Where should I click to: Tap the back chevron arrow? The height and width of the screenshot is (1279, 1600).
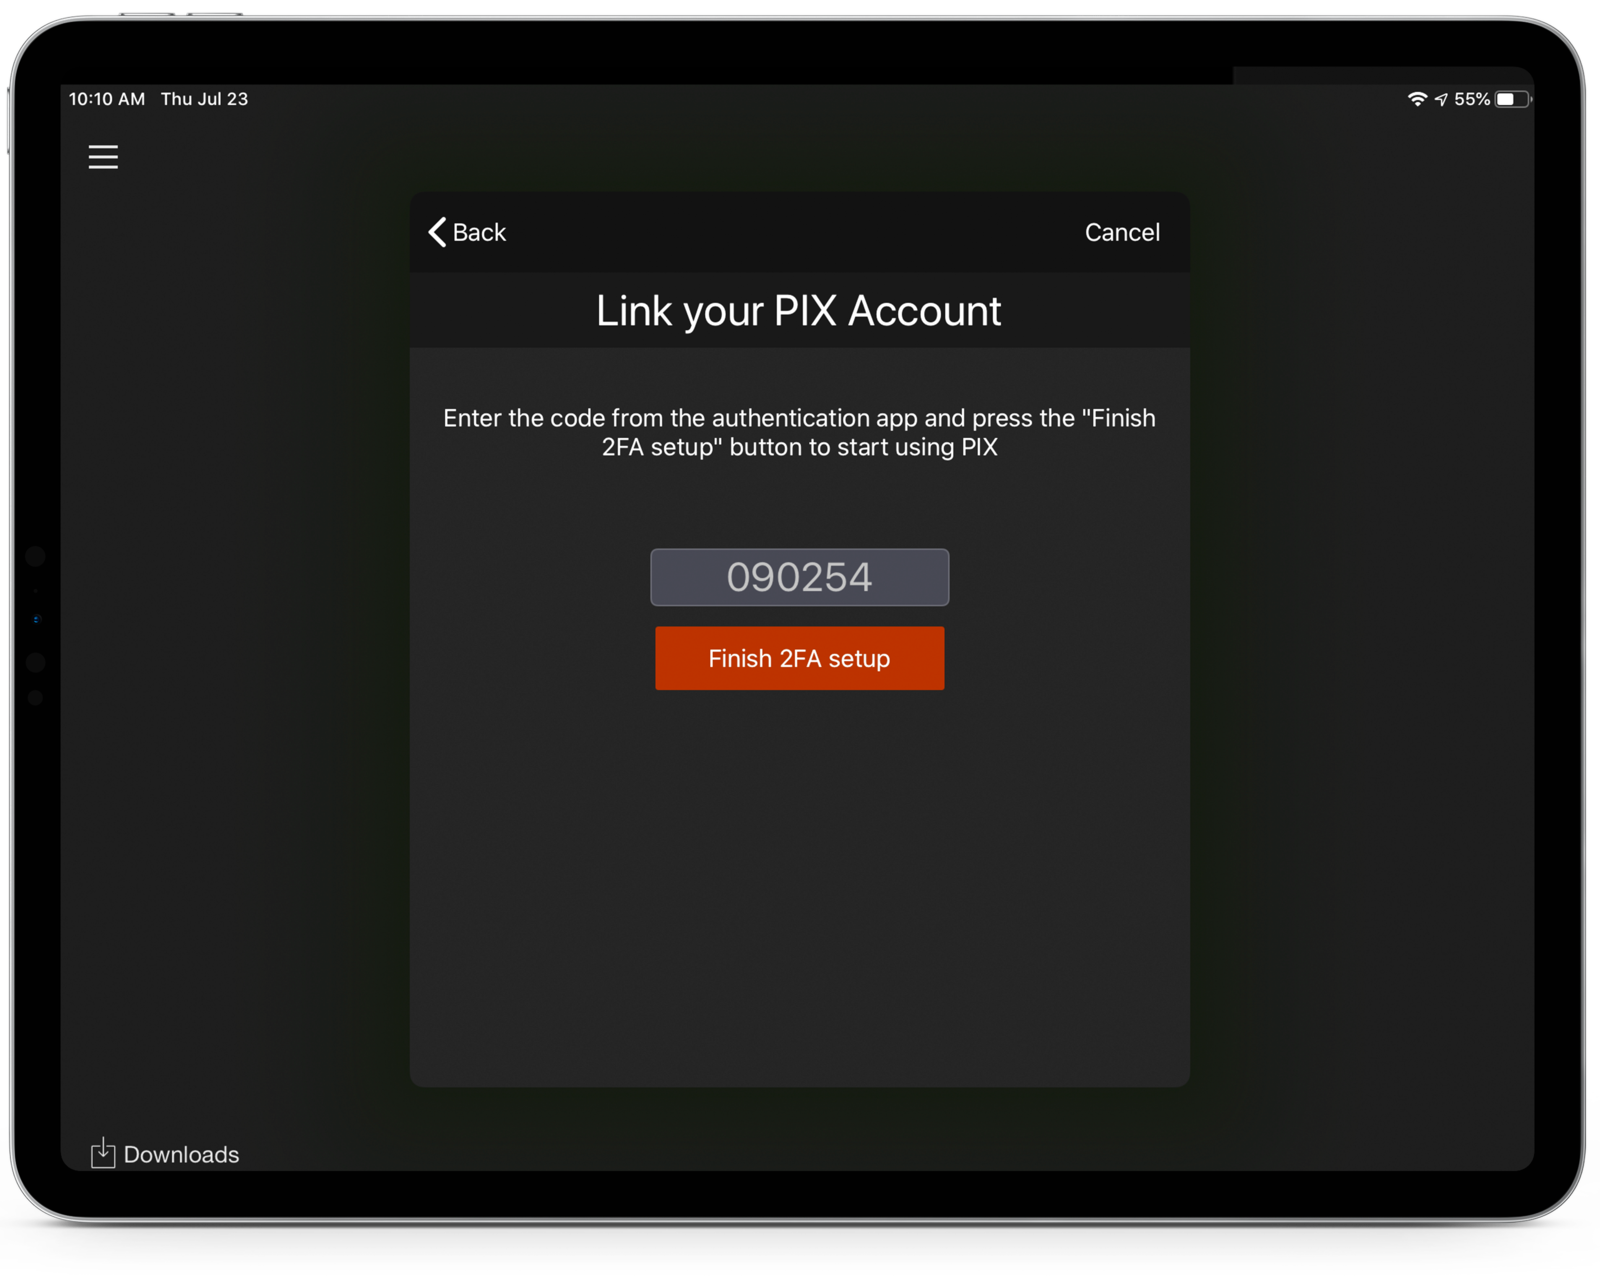437,232
